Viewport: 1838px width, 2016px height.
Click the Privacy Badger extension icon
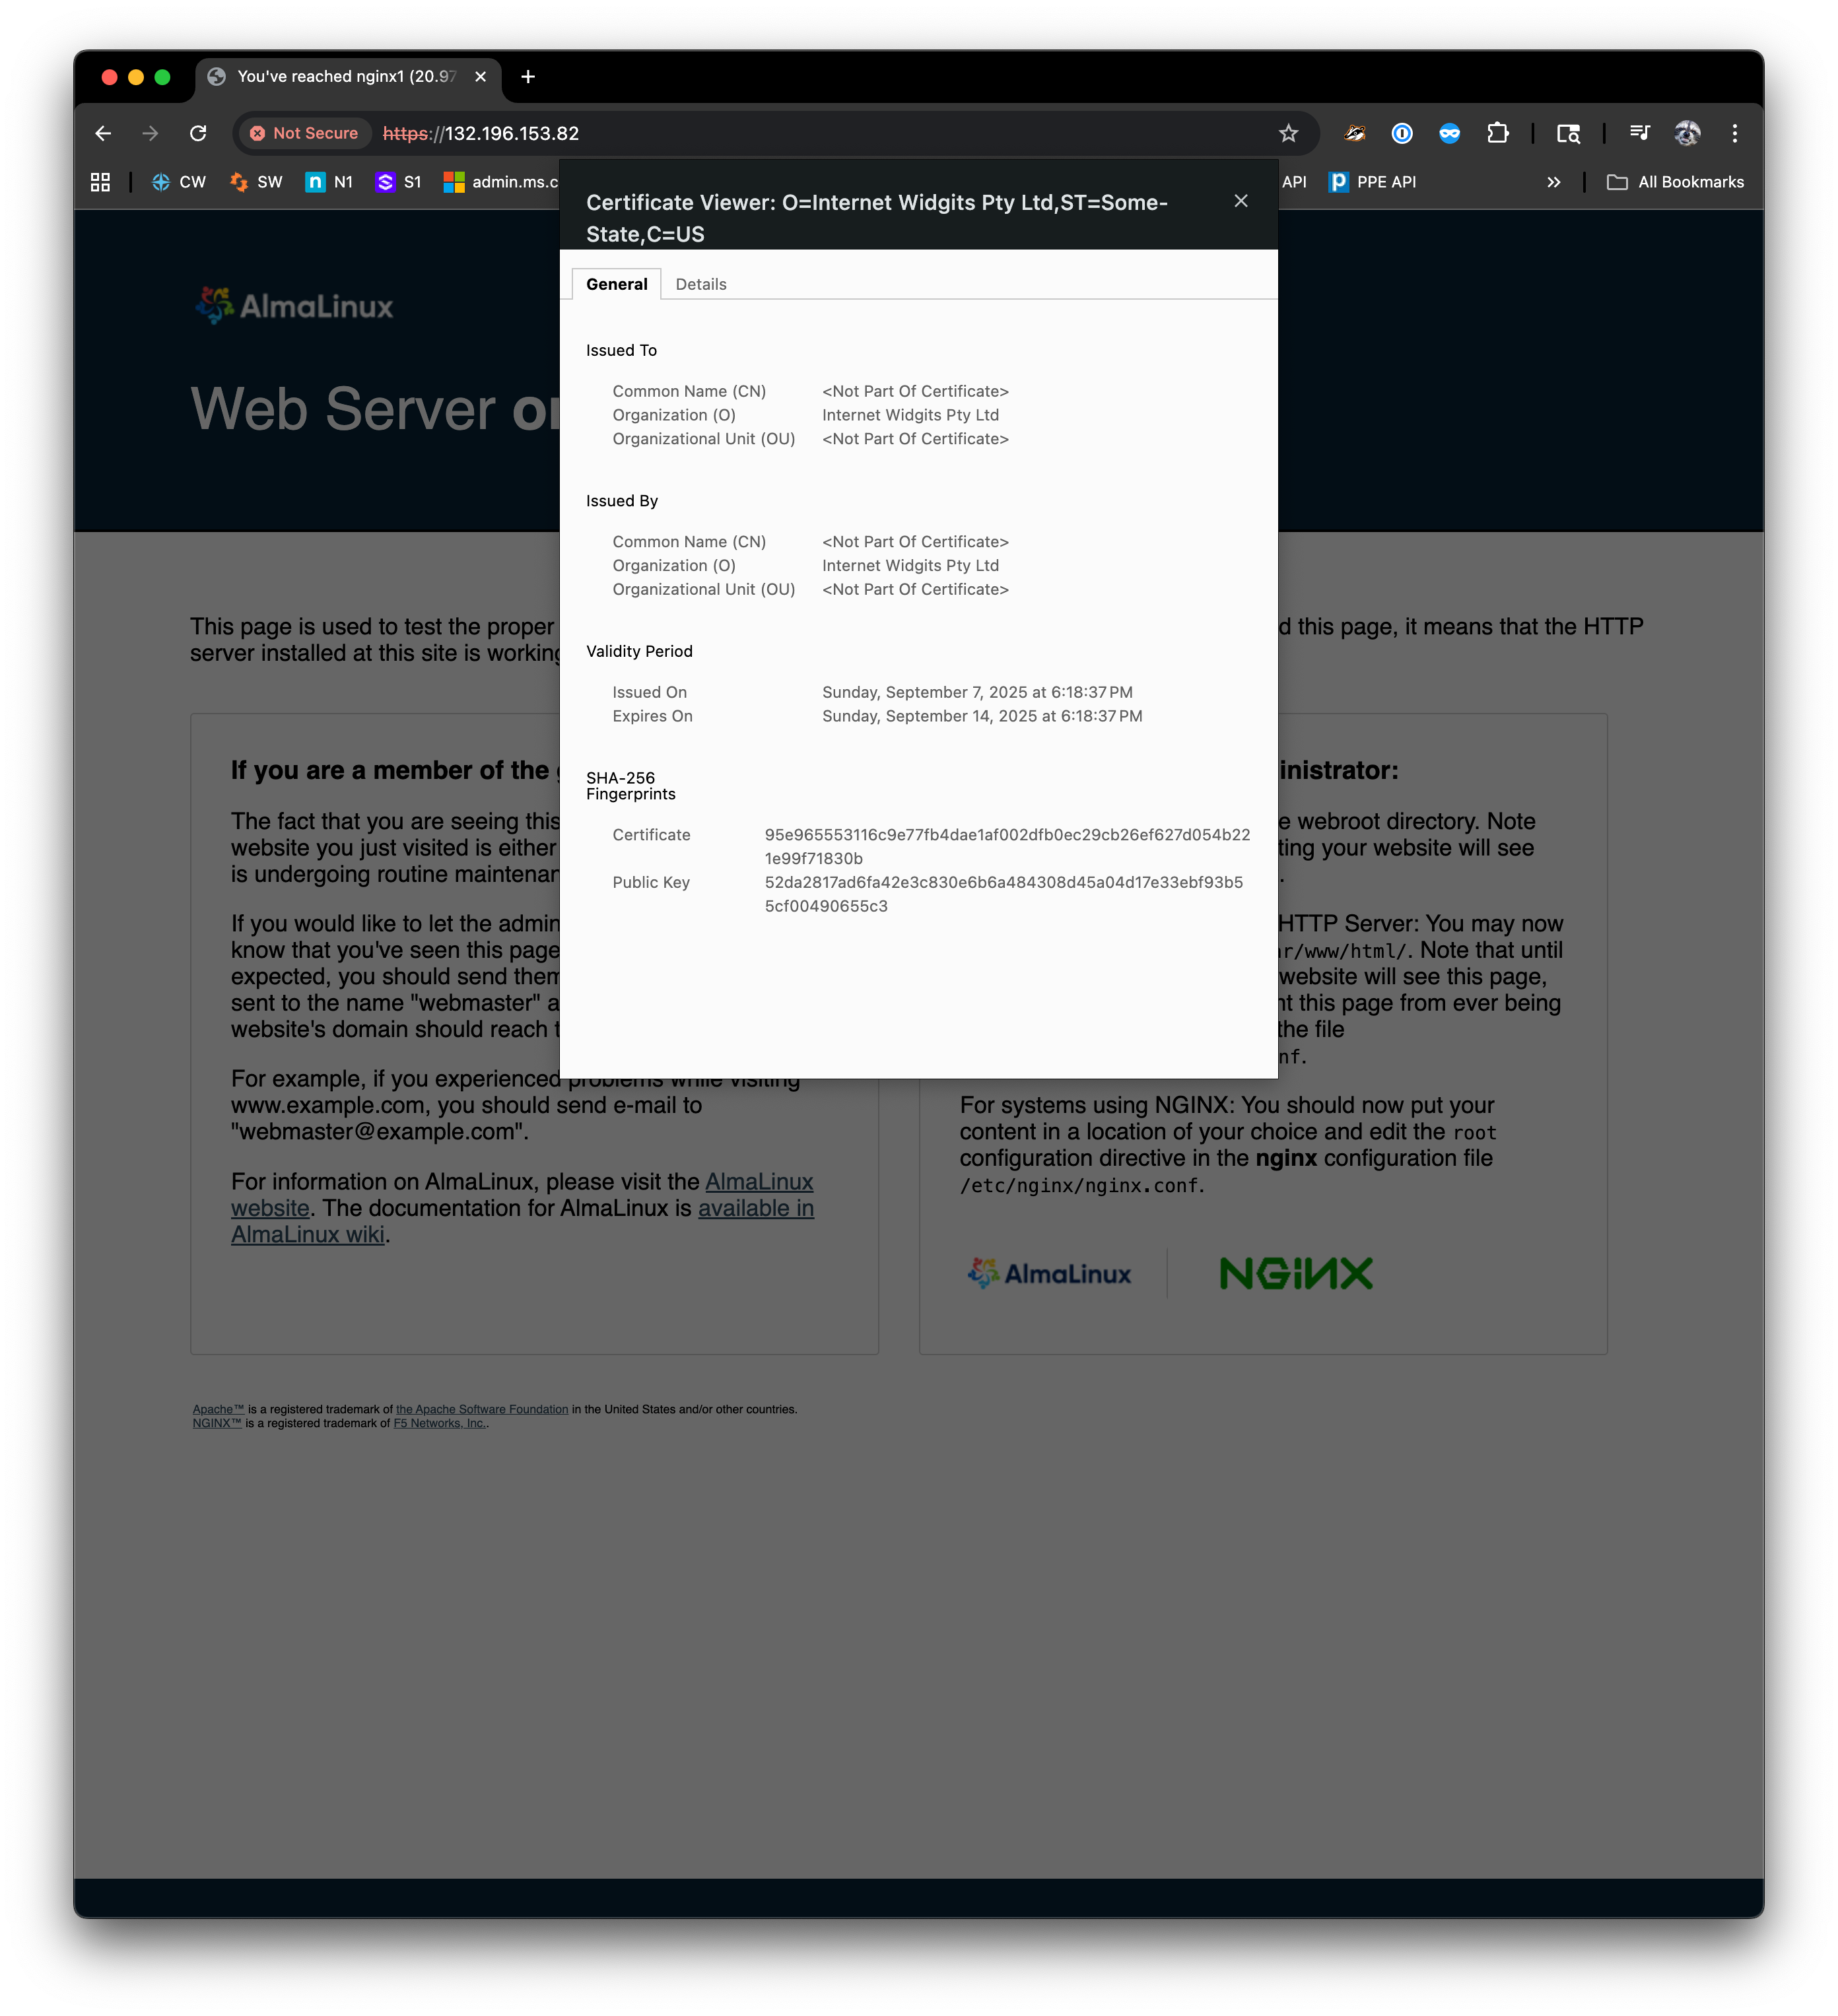(1354, 133)
